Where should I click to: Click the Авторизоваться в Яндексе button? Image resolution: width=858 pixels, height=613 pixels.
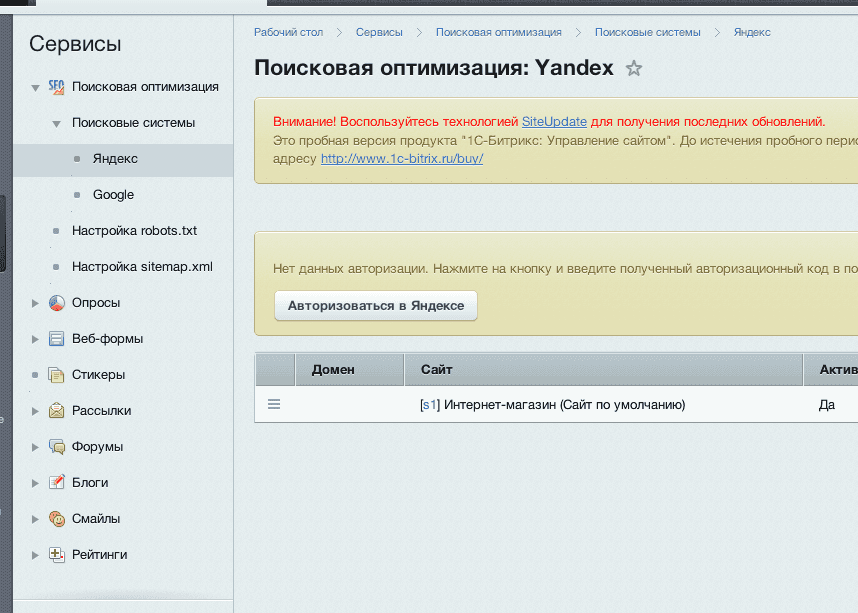pyautogui.click(x=376, y=305)
